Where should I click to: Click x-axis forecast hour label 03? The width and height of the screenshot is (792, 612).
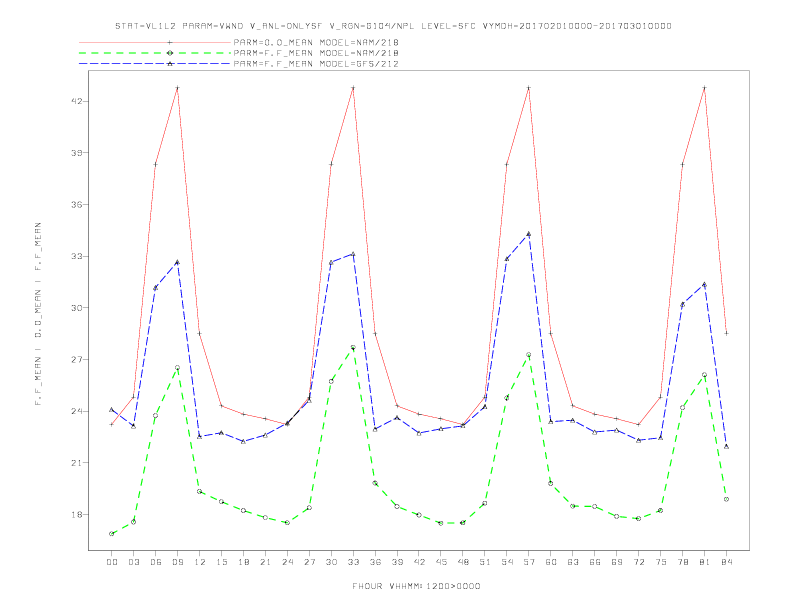pos(133,562)
